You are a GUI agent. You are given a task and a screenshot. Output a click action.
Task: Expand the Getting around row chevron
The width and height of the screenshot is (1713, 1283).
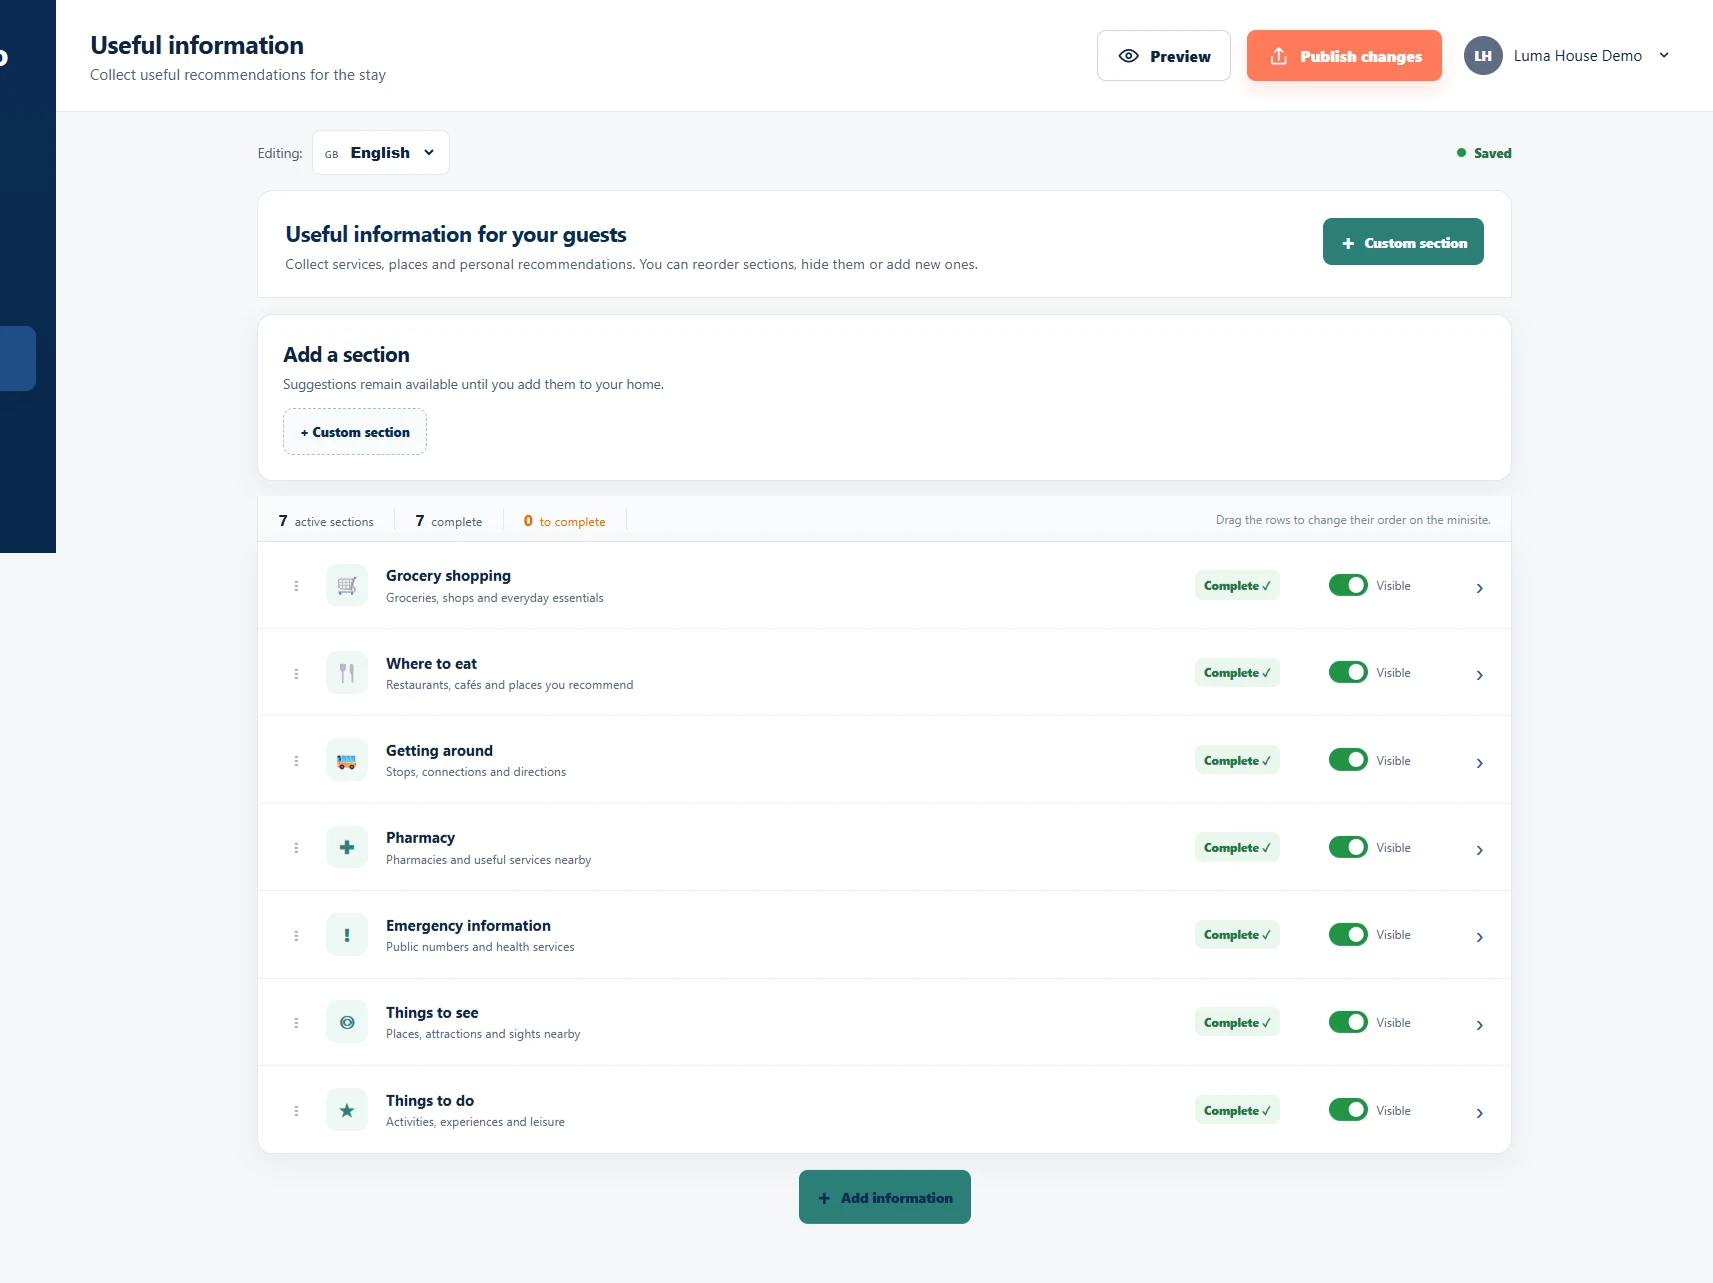1479,763
